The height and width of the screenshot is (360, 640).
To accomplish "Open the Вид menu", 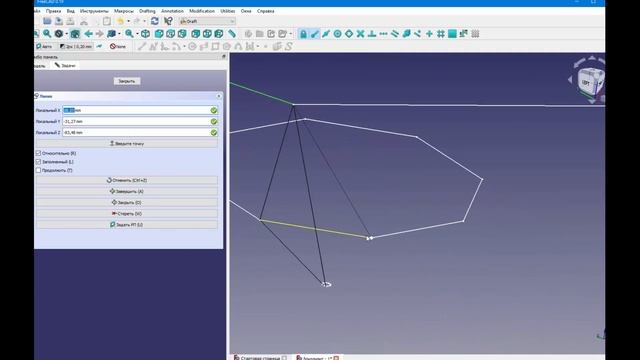I will pos(71,11).
